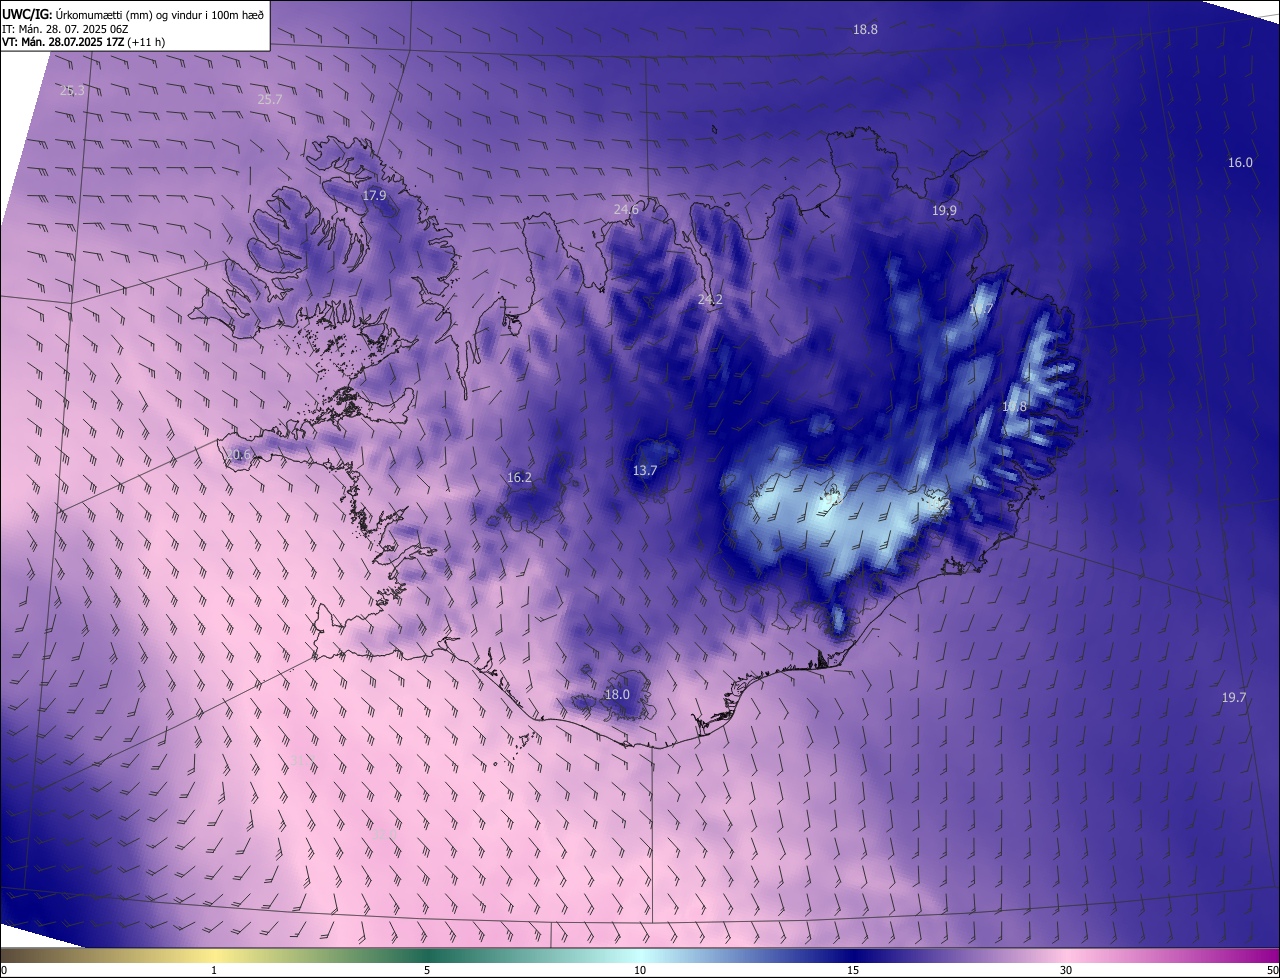Click legend tick label 10

(x=640, y=970)
